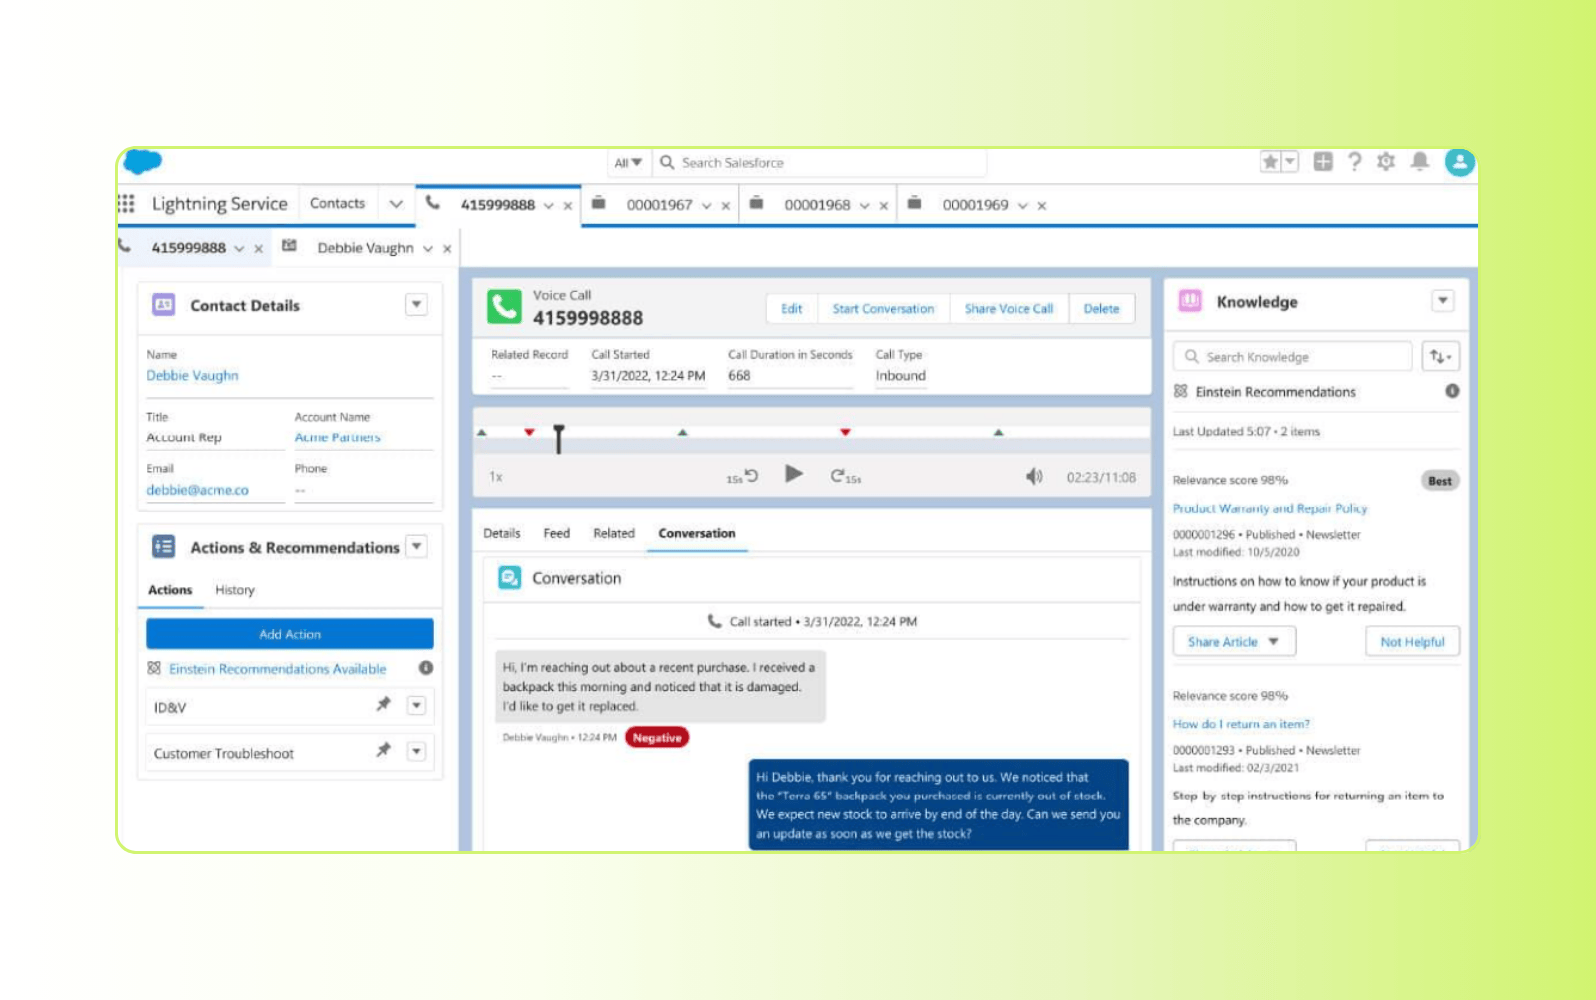The height and width of the screenshot is (1000, 1596).
Task: Click the Negative sentiment badge
Action: pos(657,738)
